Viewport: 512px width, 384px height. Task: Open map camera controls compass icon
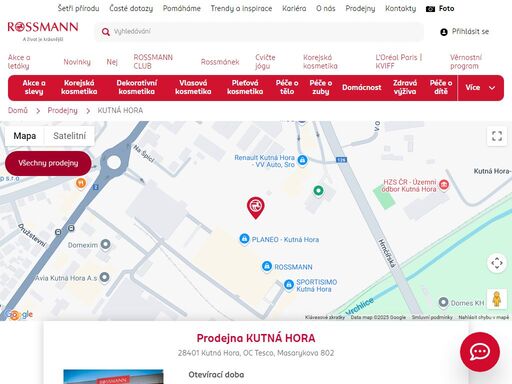(x=497, y=263)
